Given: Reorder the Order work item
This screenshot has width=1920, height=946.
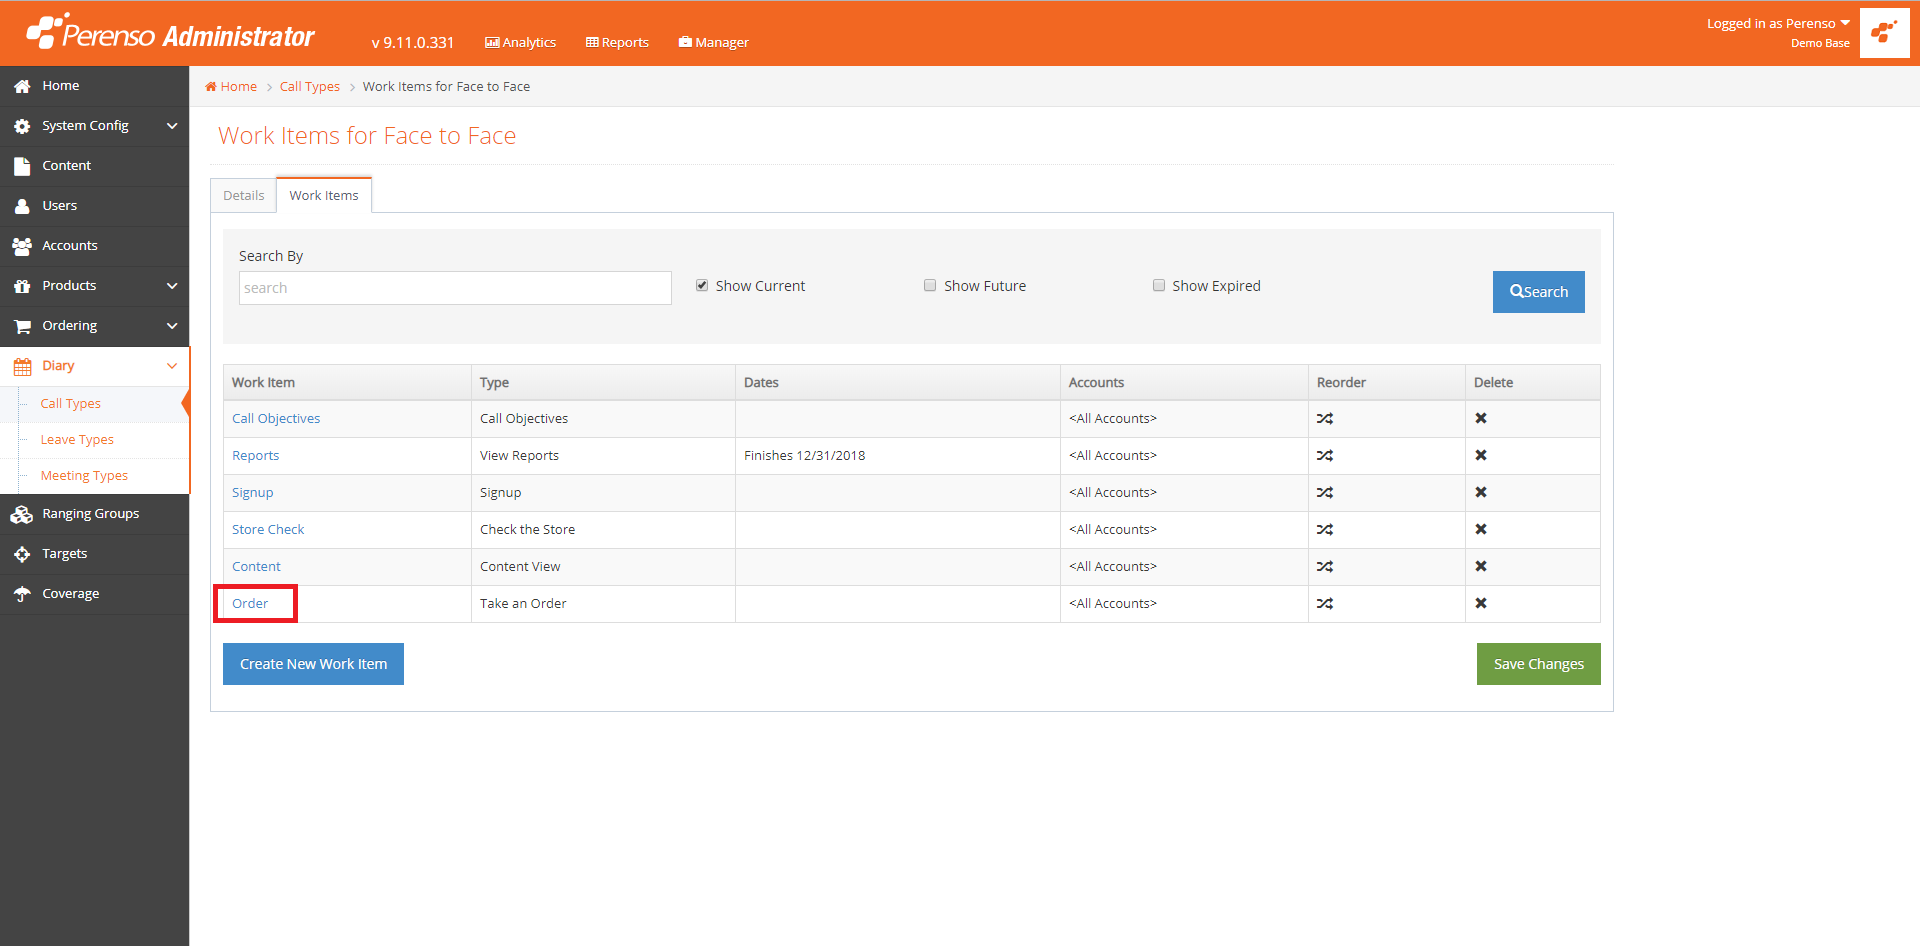Looking at the screenshot, I should (x=1325, y=604).
